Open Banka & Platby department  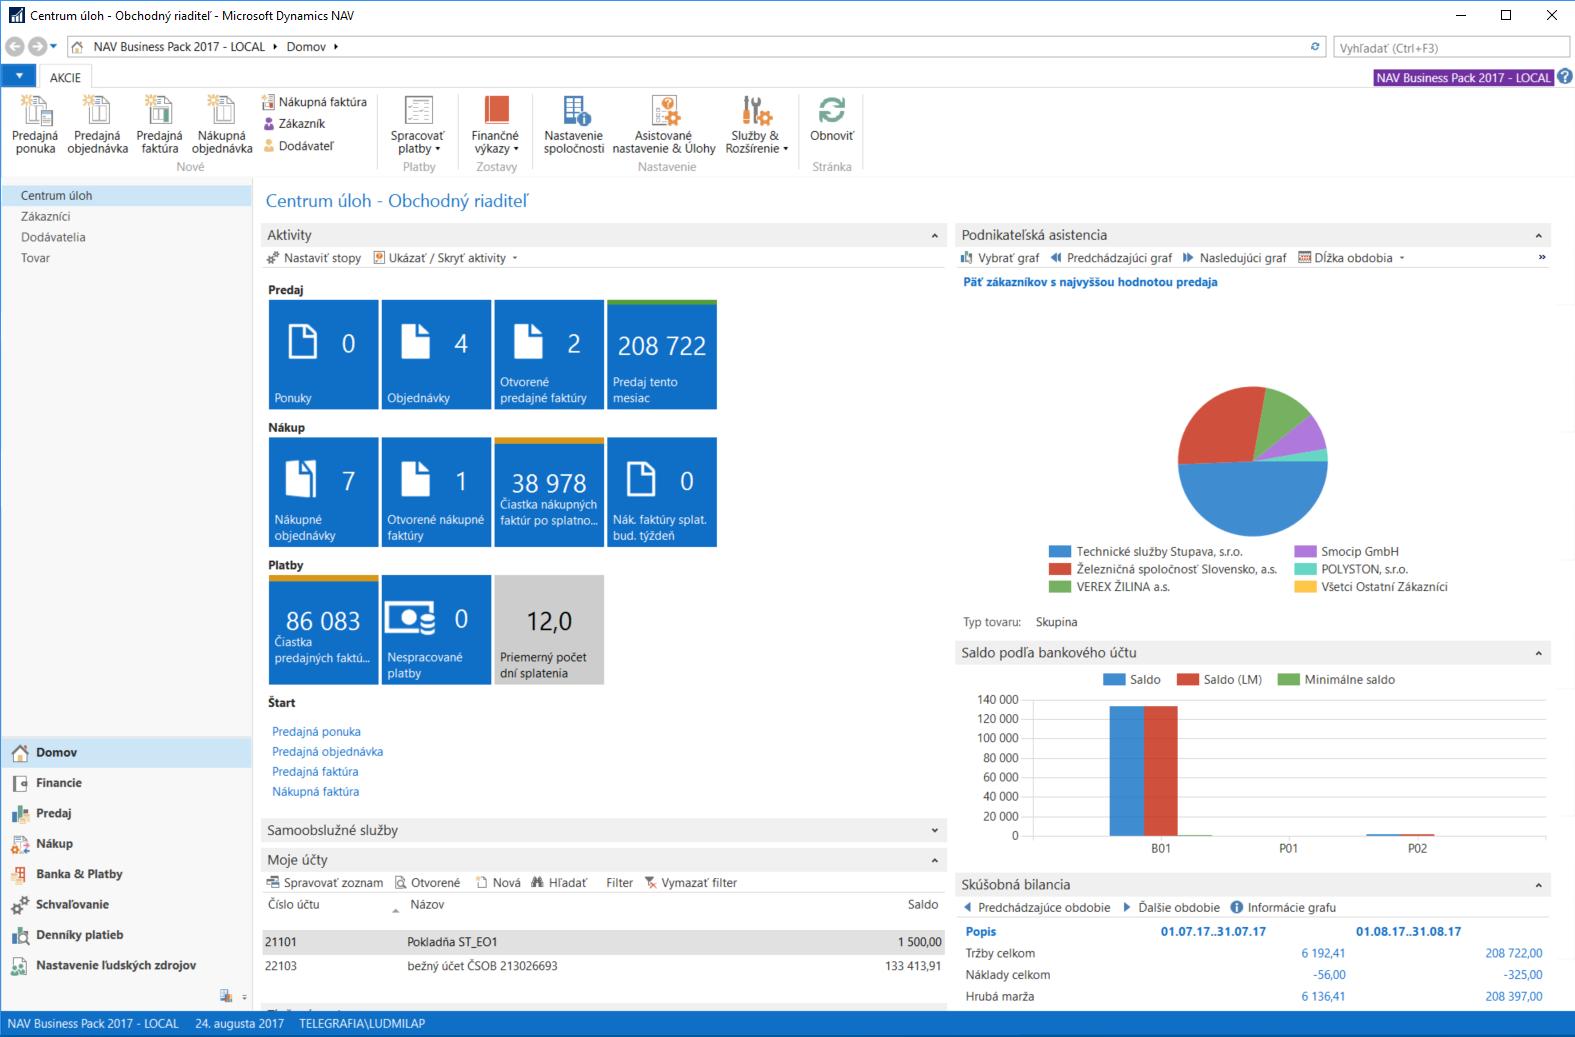[x=126, y=874]
